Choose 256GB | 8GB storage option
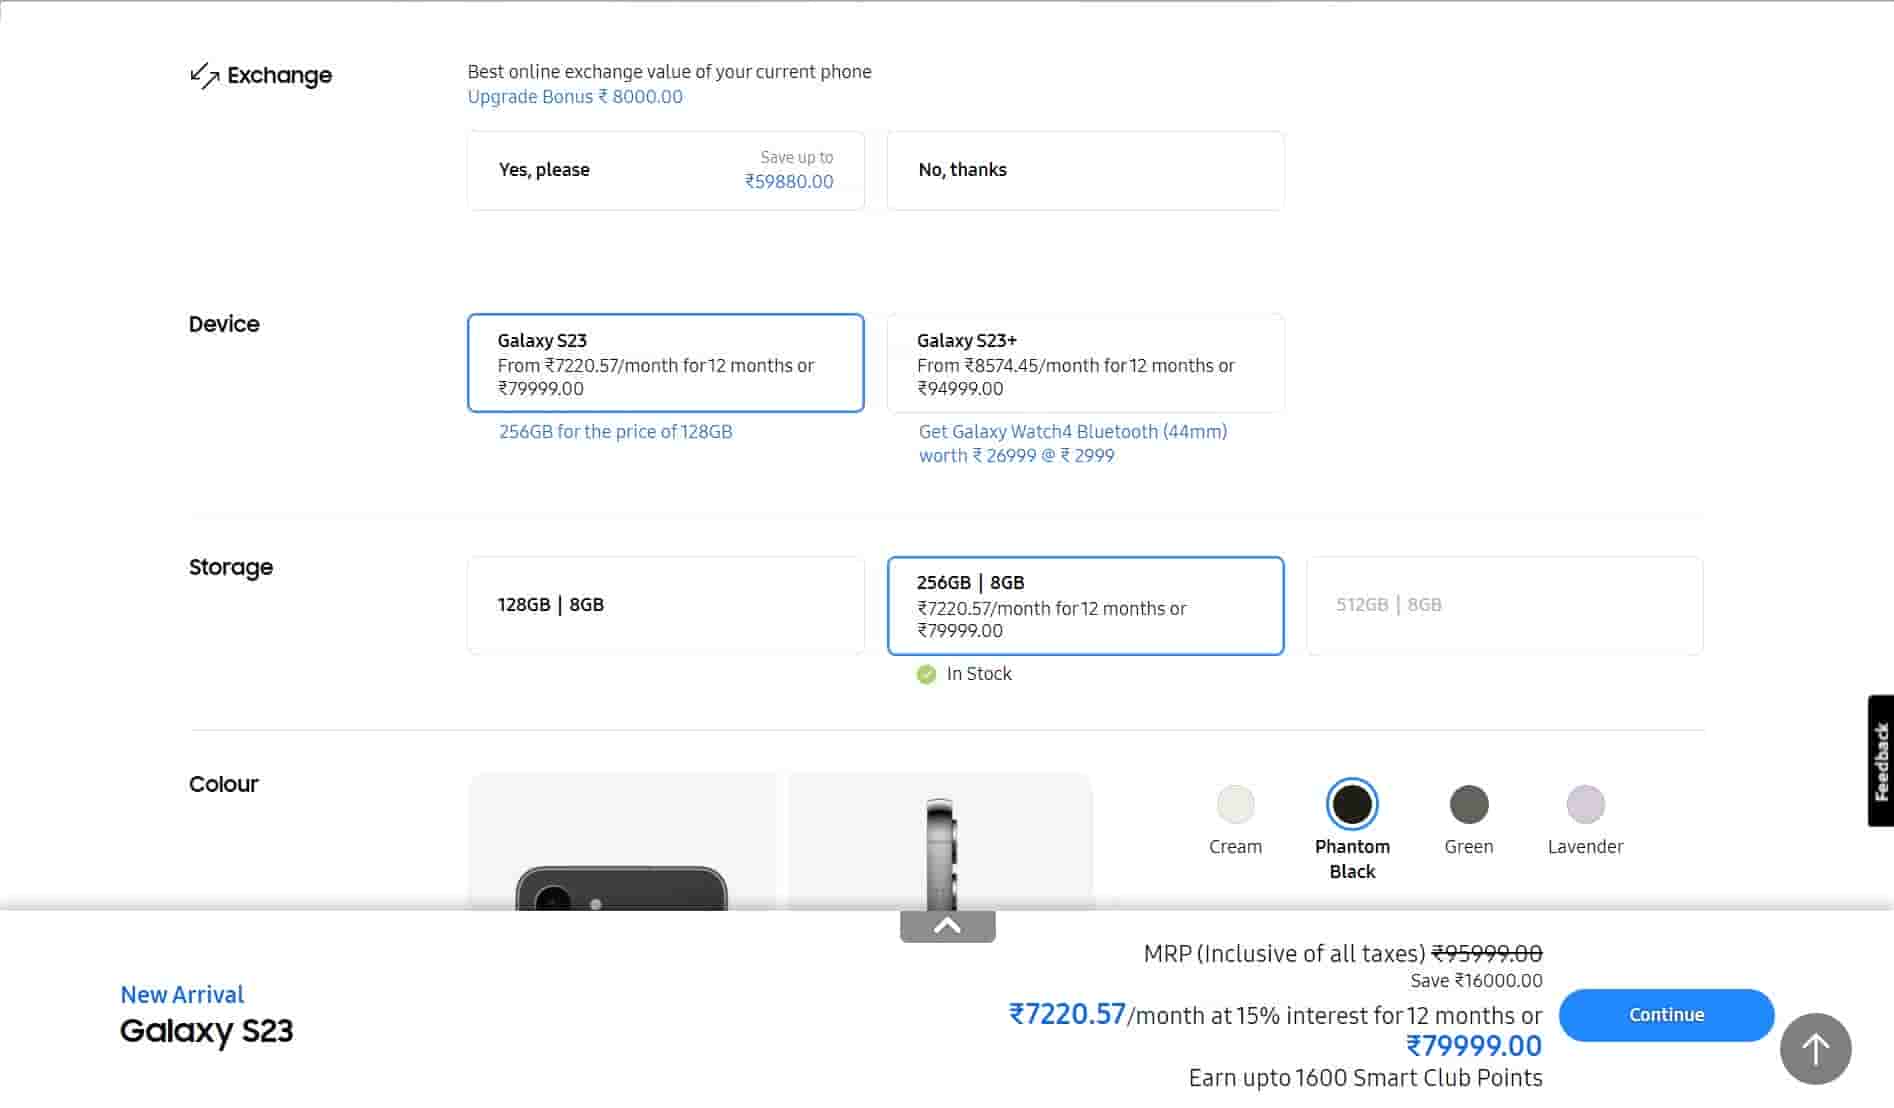This screenshot has width=1894, height=1108. [1085, 605]
